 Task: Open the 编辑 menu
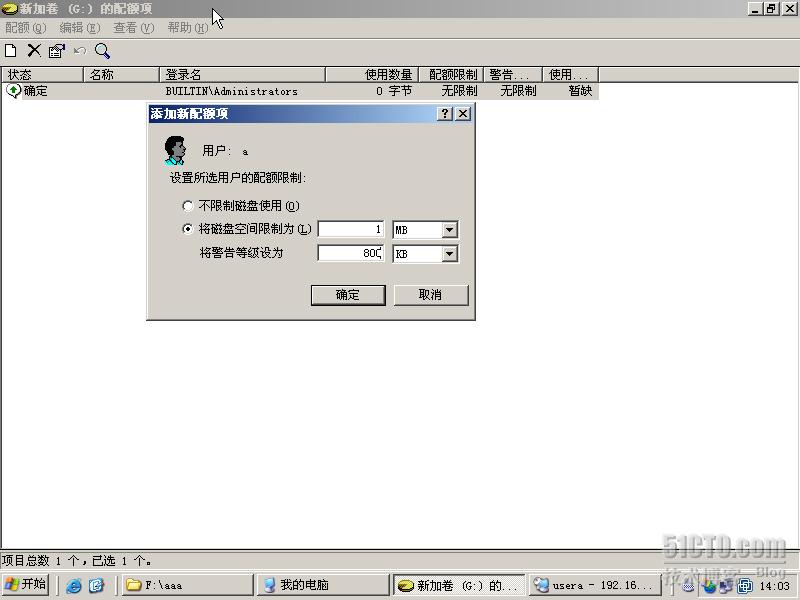click(80, 28)
